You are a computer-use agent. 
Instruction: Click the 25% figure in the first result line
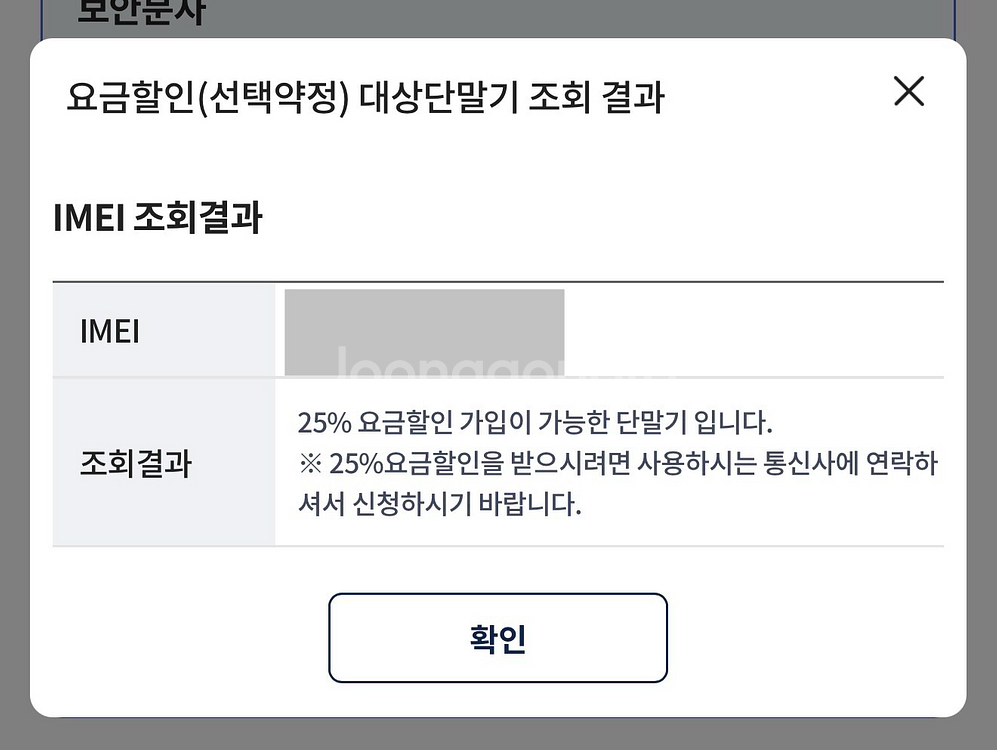click(324, 423)
